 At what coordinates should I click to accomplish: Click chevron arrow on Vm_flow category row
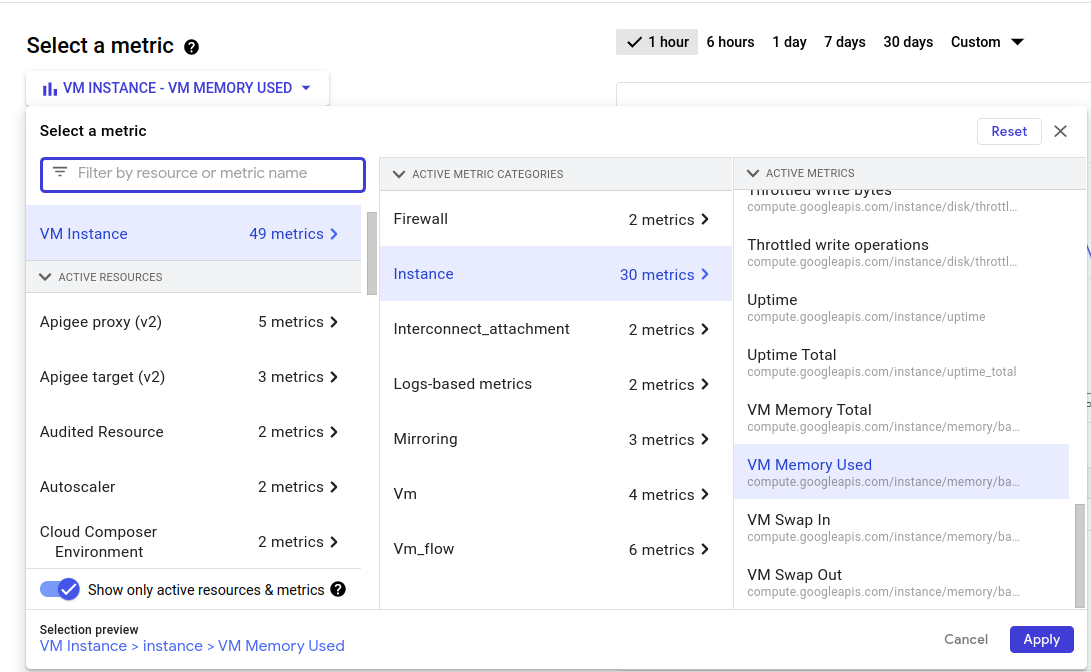tap(705, 550)
